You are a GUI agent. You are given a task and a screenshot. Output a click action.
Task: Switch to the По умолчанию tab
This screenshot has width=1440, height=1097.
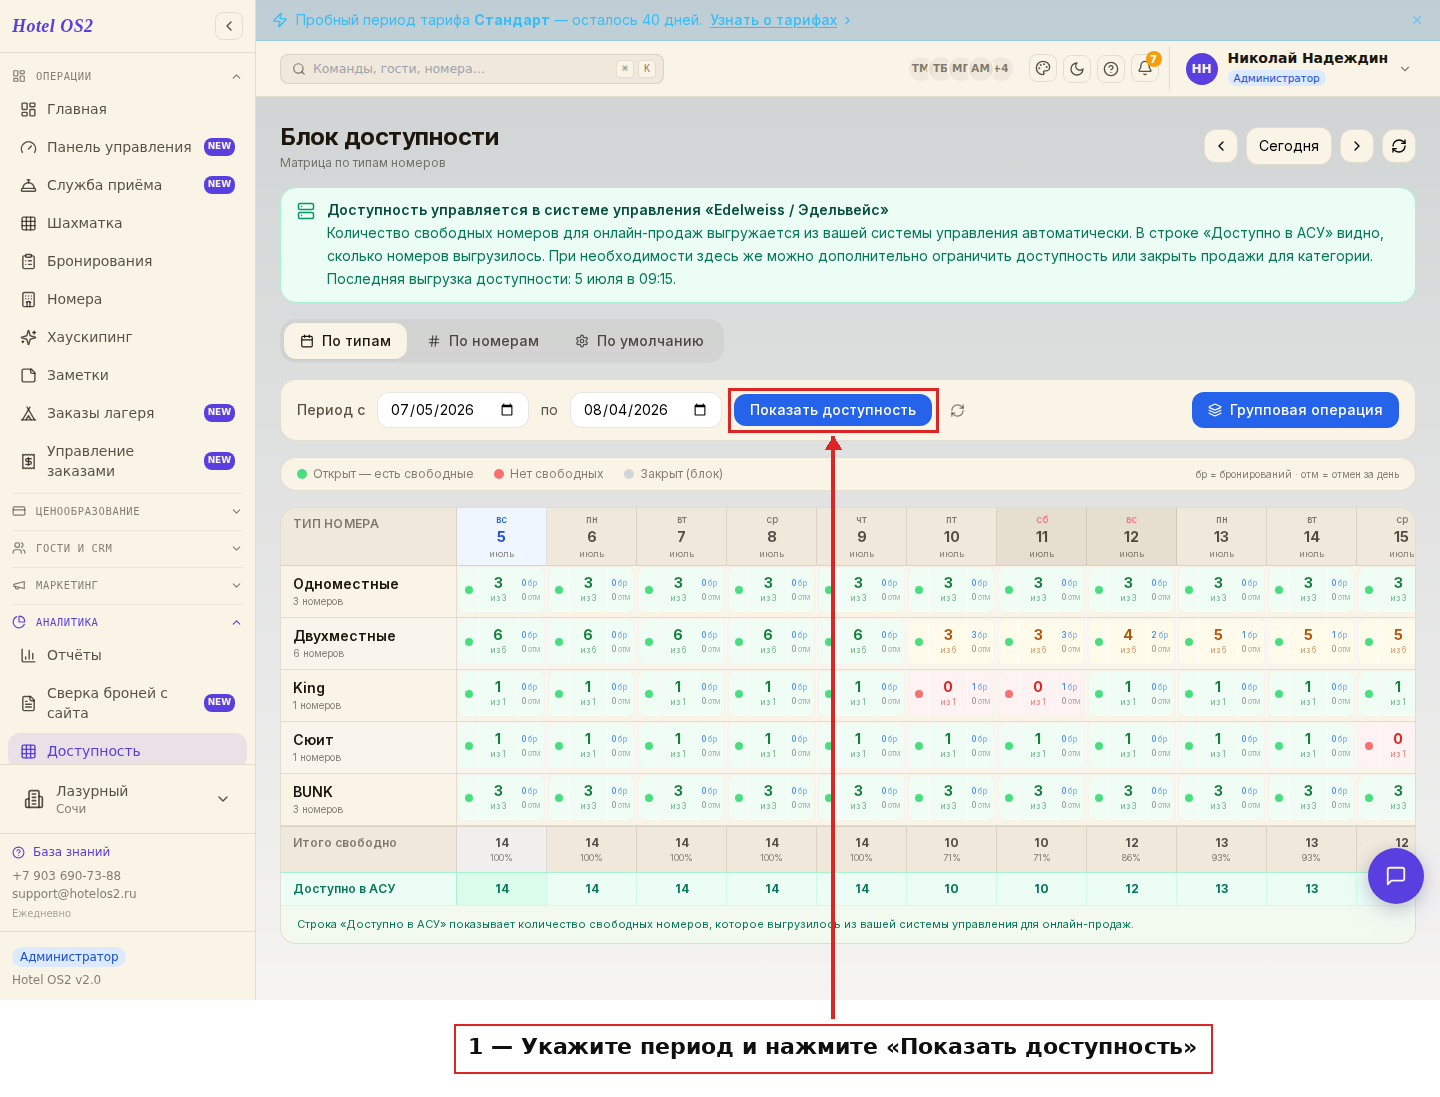640,341
